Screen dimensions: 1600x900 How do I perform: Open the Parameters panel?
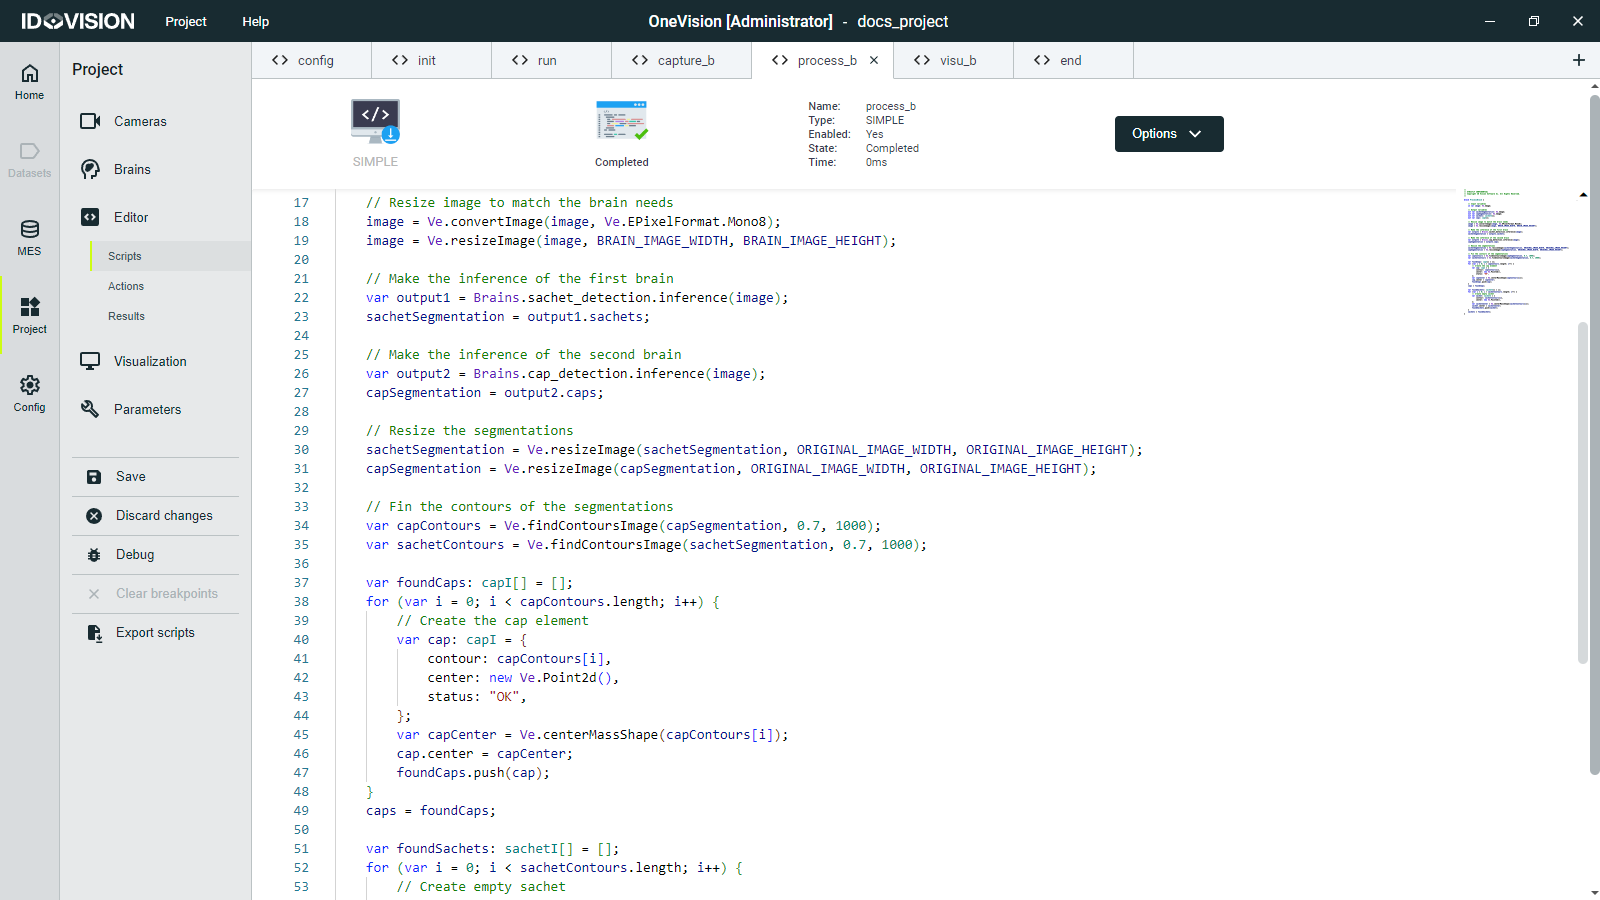pos(148,409)
